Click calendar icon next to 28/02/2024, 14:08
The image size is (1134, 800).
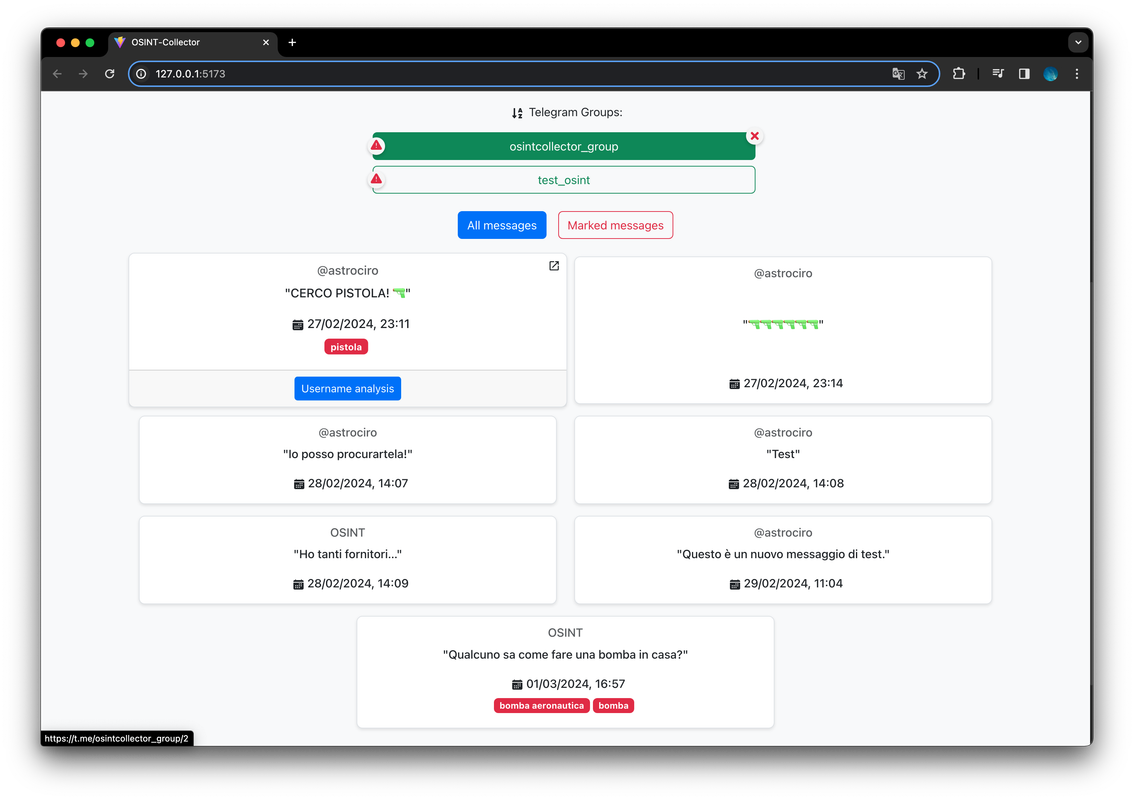coord(733,484)
